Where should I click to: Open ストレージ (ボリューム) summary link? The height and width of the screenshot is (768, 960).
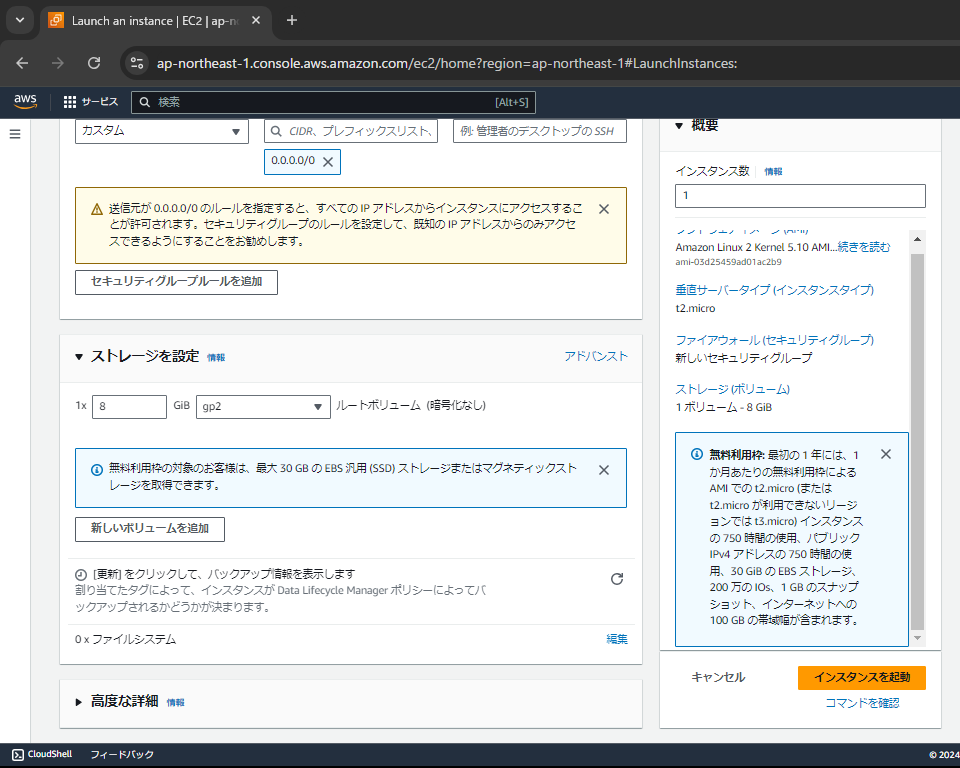(732, 389)
